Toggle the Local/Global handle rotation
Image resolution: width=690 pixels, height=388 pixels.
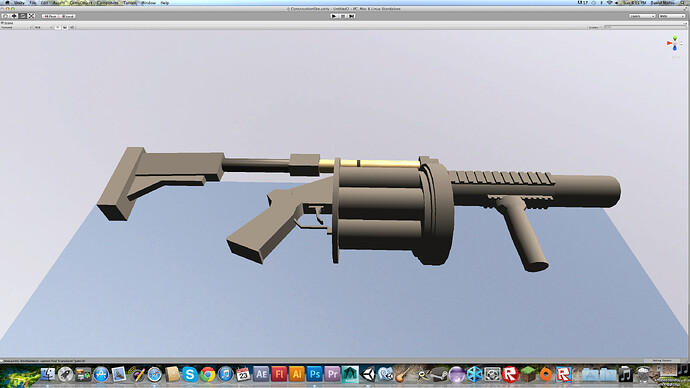(x=67, y=16)
